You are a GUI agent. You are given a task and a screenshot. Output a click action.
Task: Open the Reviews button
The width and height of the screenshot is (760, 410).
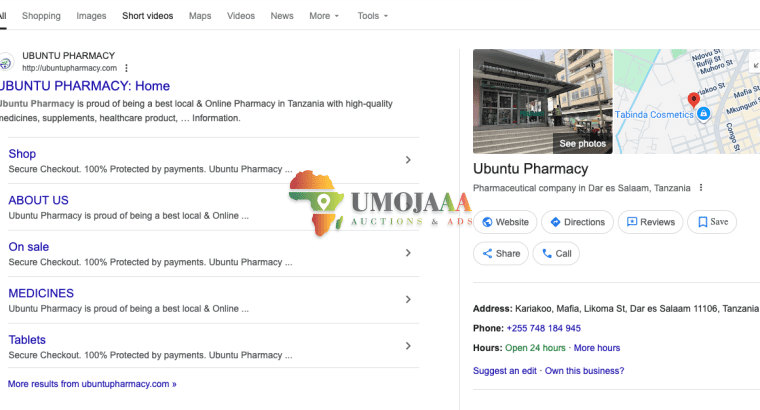tap(650, 222)
